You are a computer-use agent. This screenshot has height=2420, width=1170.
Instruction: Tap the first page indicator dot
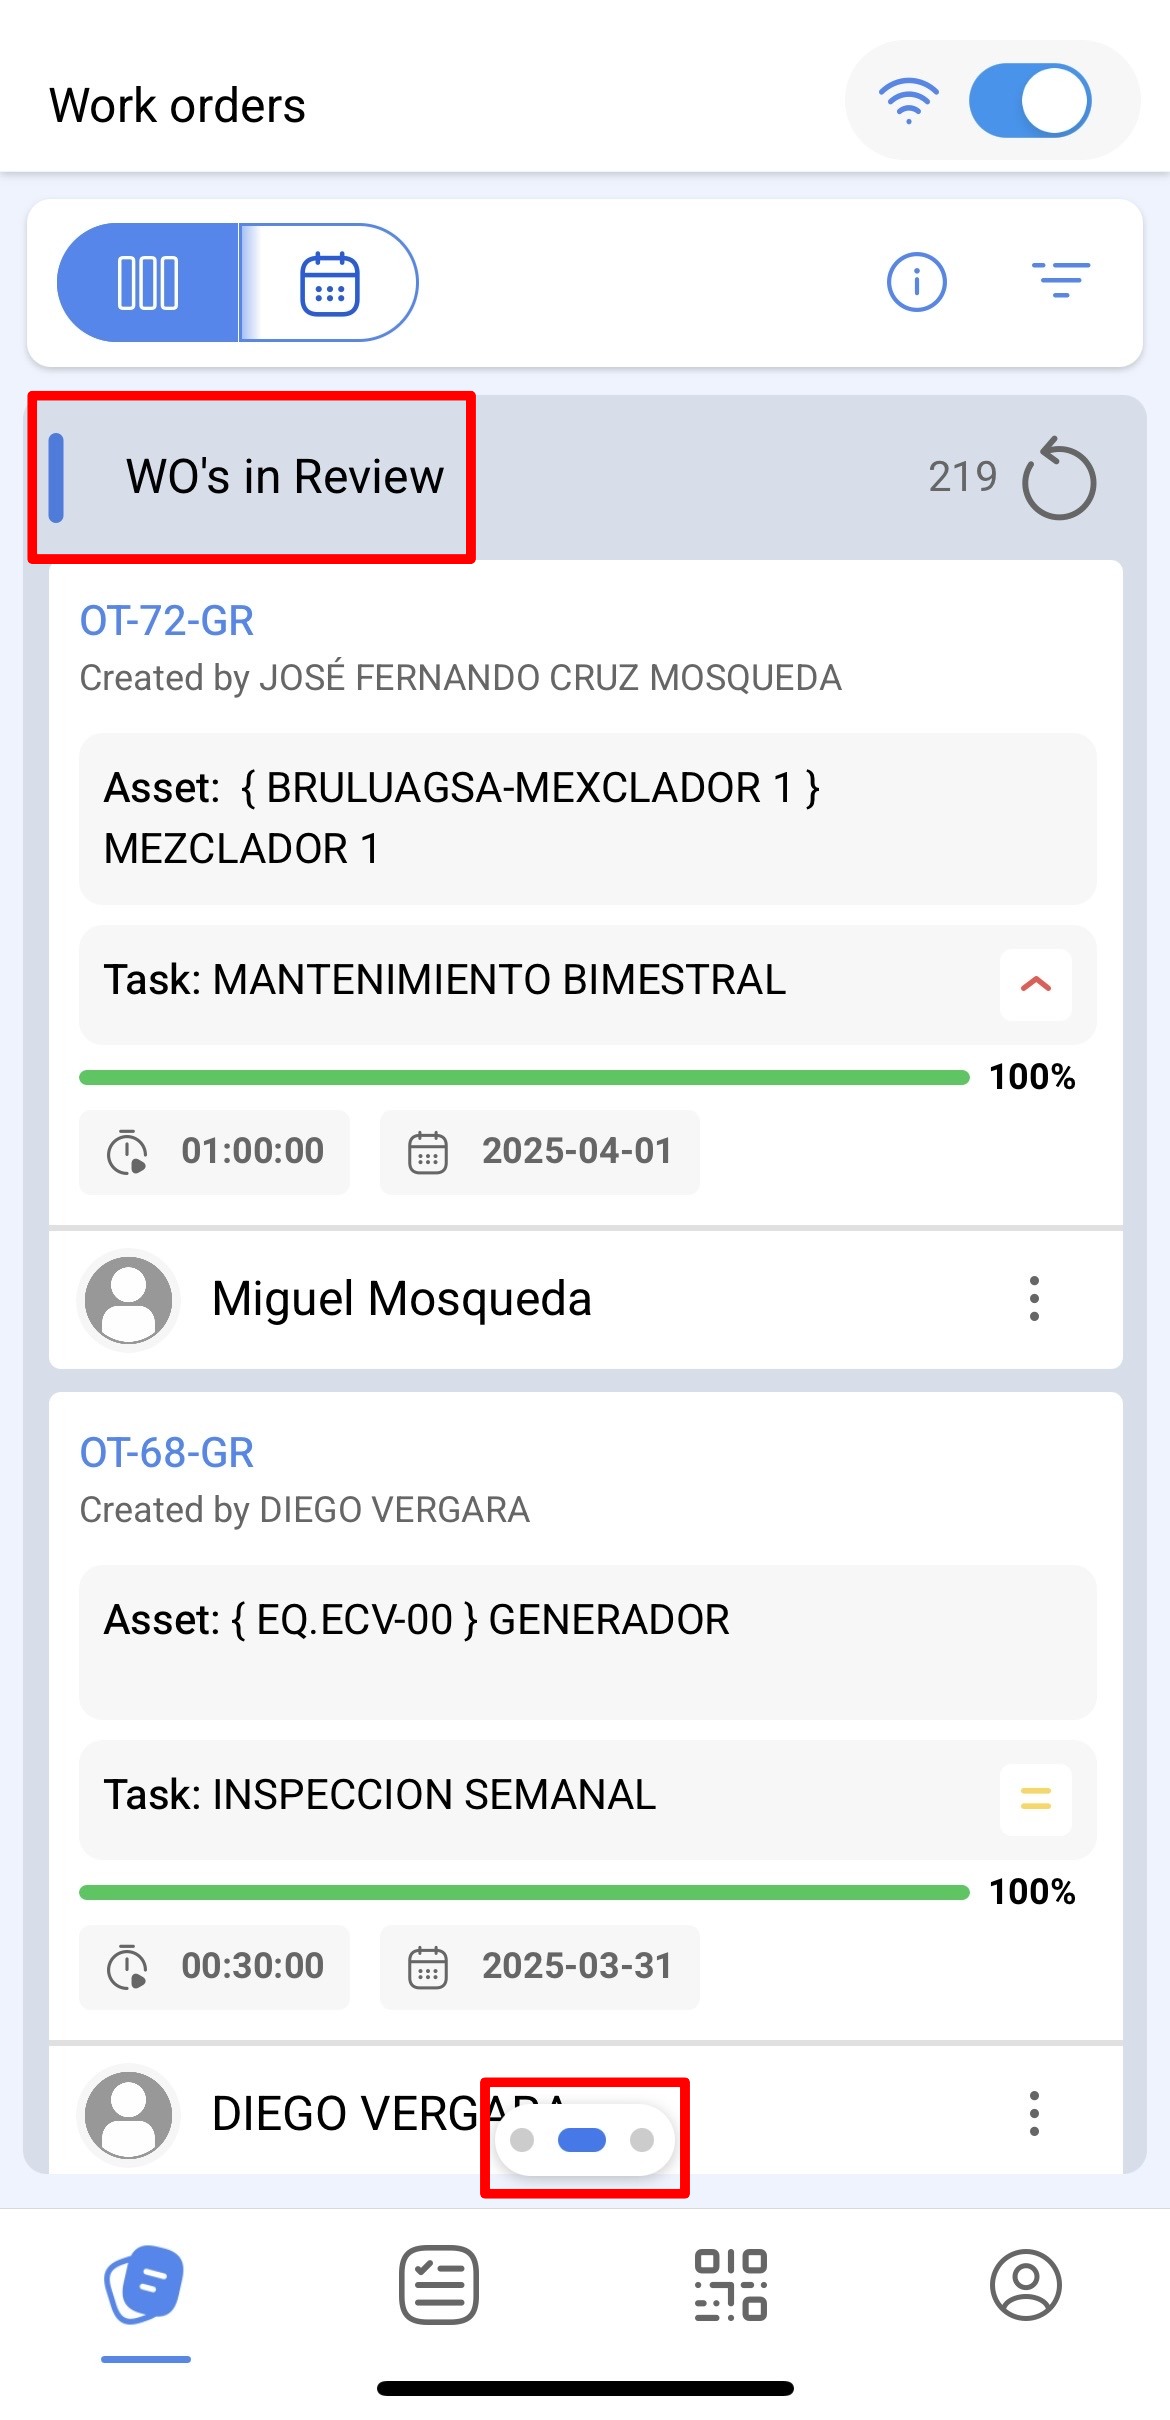(522, 2139)
